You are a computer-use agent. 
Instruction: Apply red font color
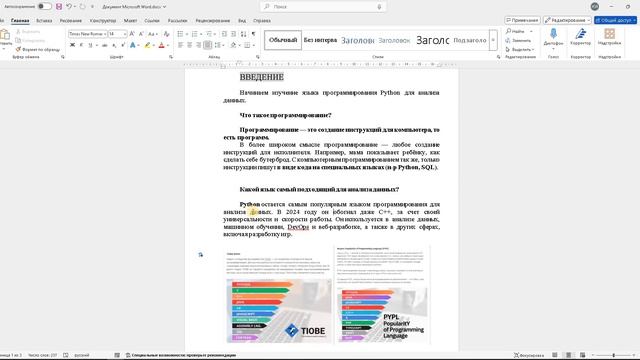click(162, 45)
